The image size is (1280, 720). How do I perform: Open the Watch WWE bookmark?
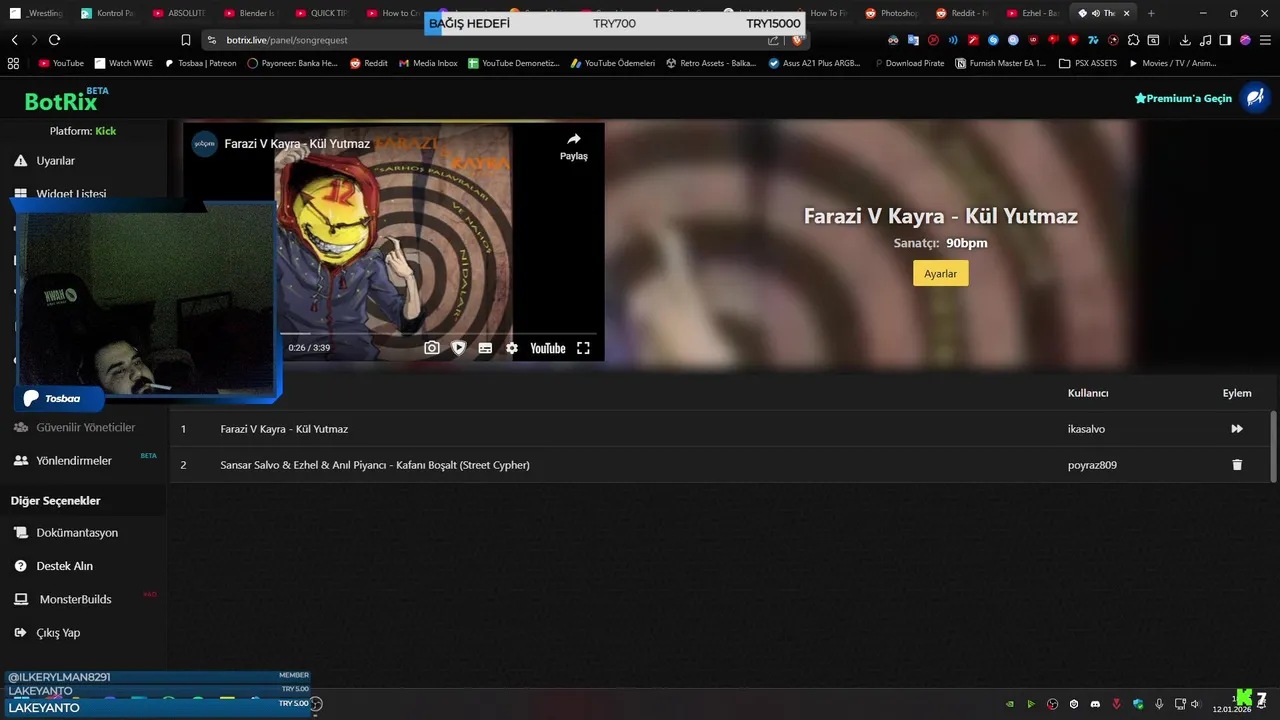pyautogui.click(x=124, y=63)
